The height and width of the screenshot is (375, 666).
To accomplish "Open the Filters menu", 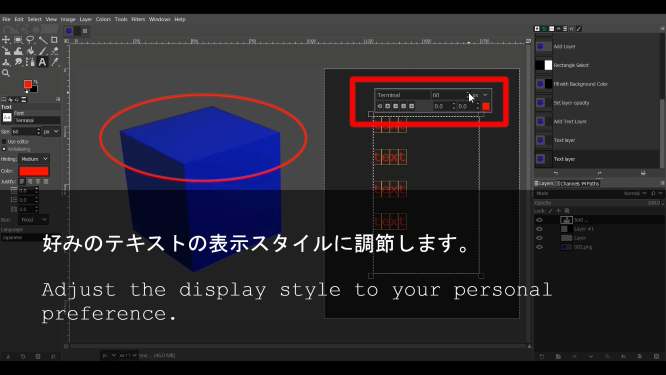I will (138, 19).
